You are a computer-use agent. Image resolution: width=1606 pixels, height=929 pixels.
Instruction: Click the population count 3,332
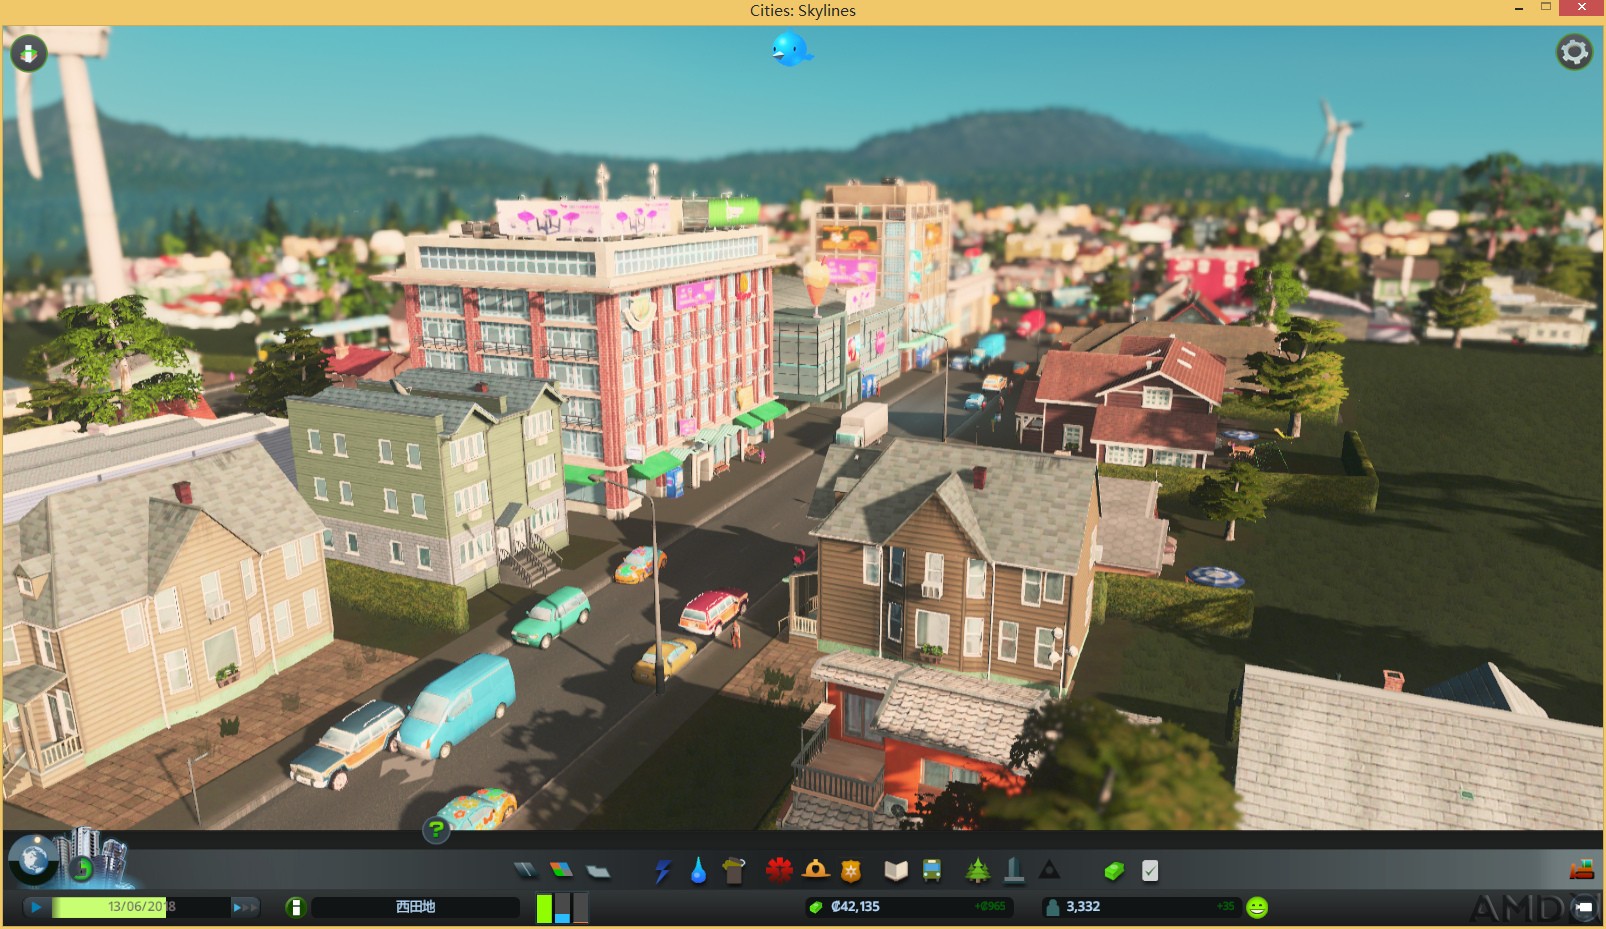(x=1083, y=907)
